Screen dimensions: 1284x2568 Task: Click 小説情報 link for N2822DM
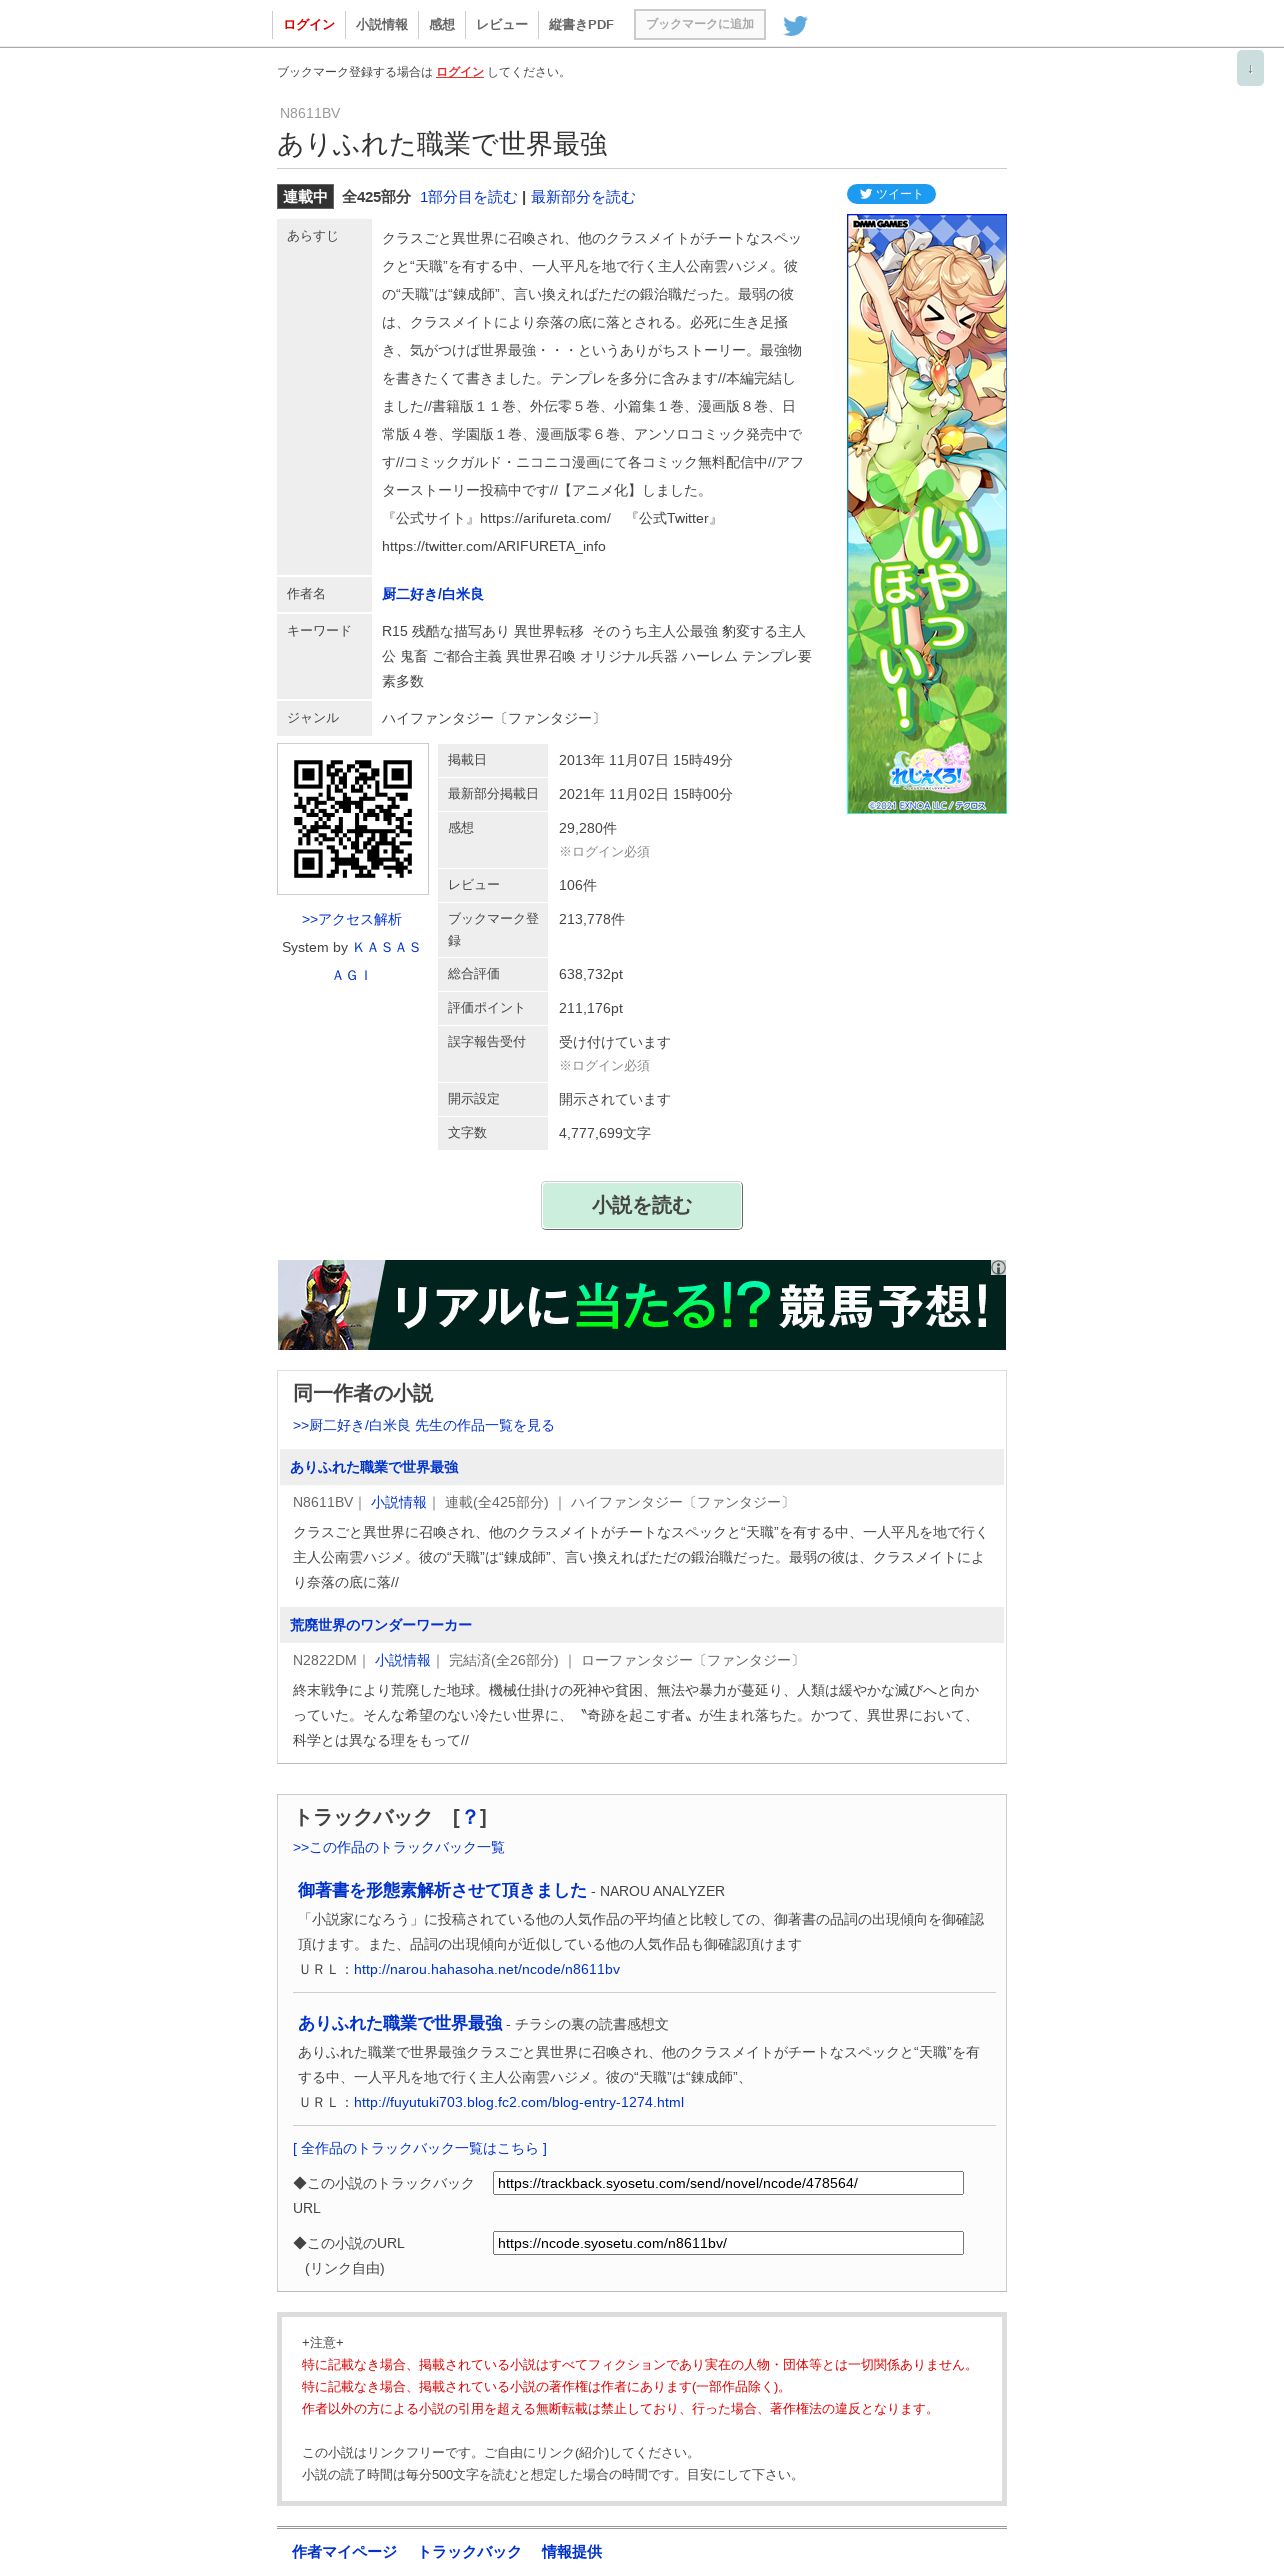tap(403, 1660)
